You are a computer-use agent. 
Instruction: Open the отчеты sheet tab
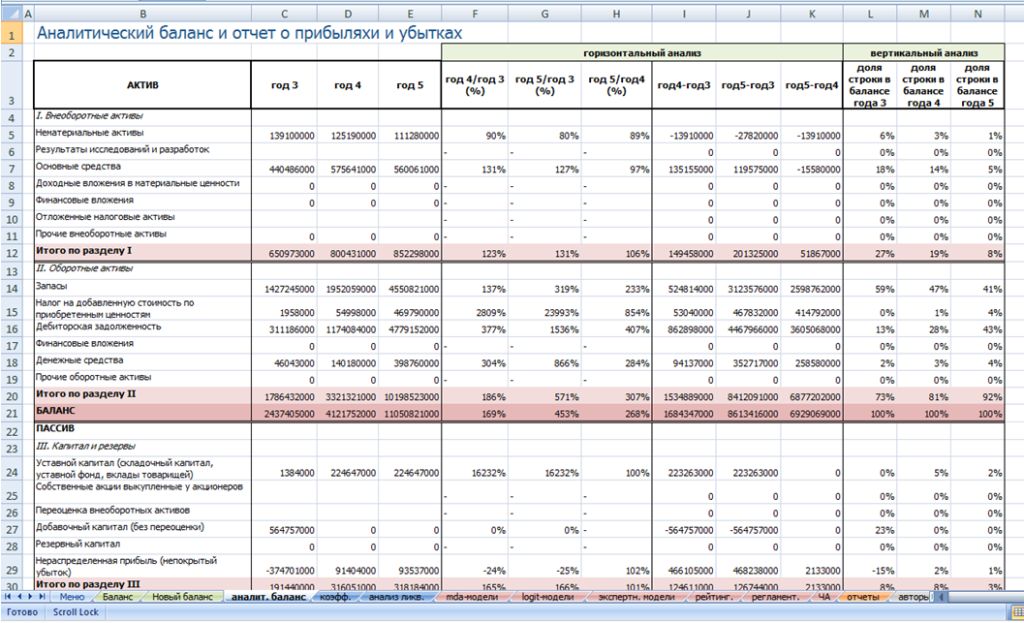coord(863,596)
